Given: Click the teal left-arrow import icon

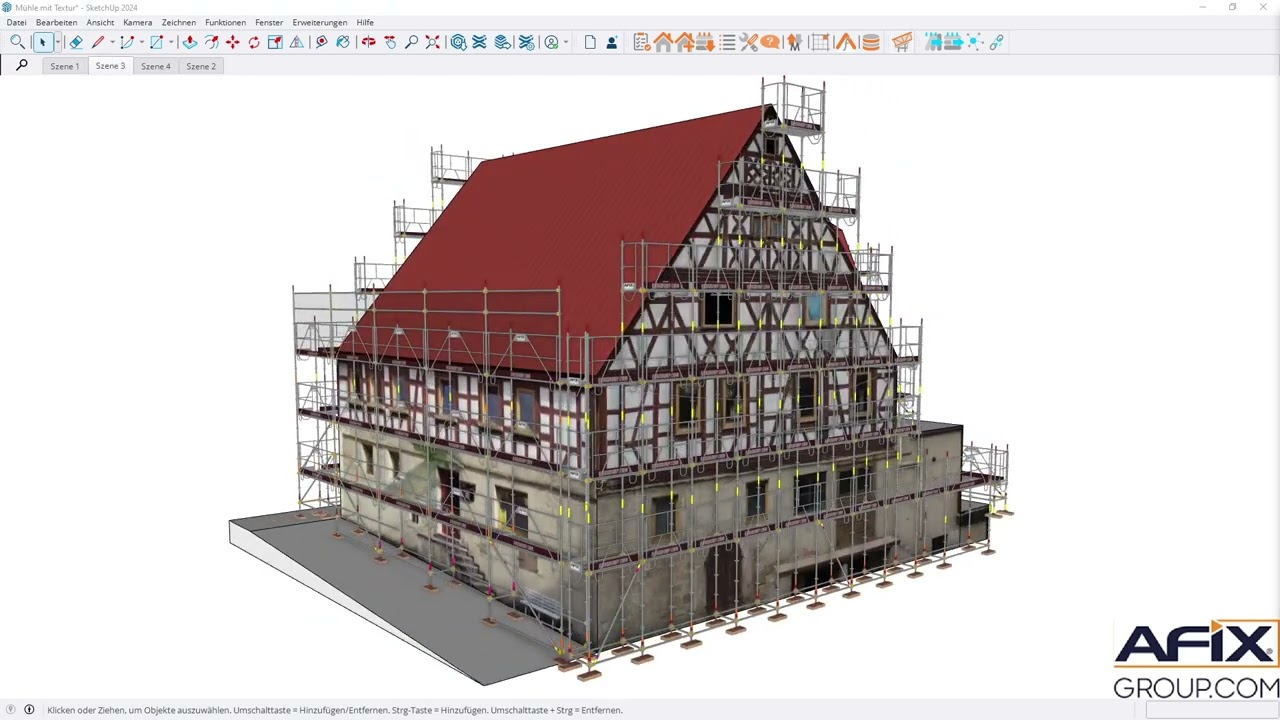Looking at the screenshot, I should (x=933, y=42).
